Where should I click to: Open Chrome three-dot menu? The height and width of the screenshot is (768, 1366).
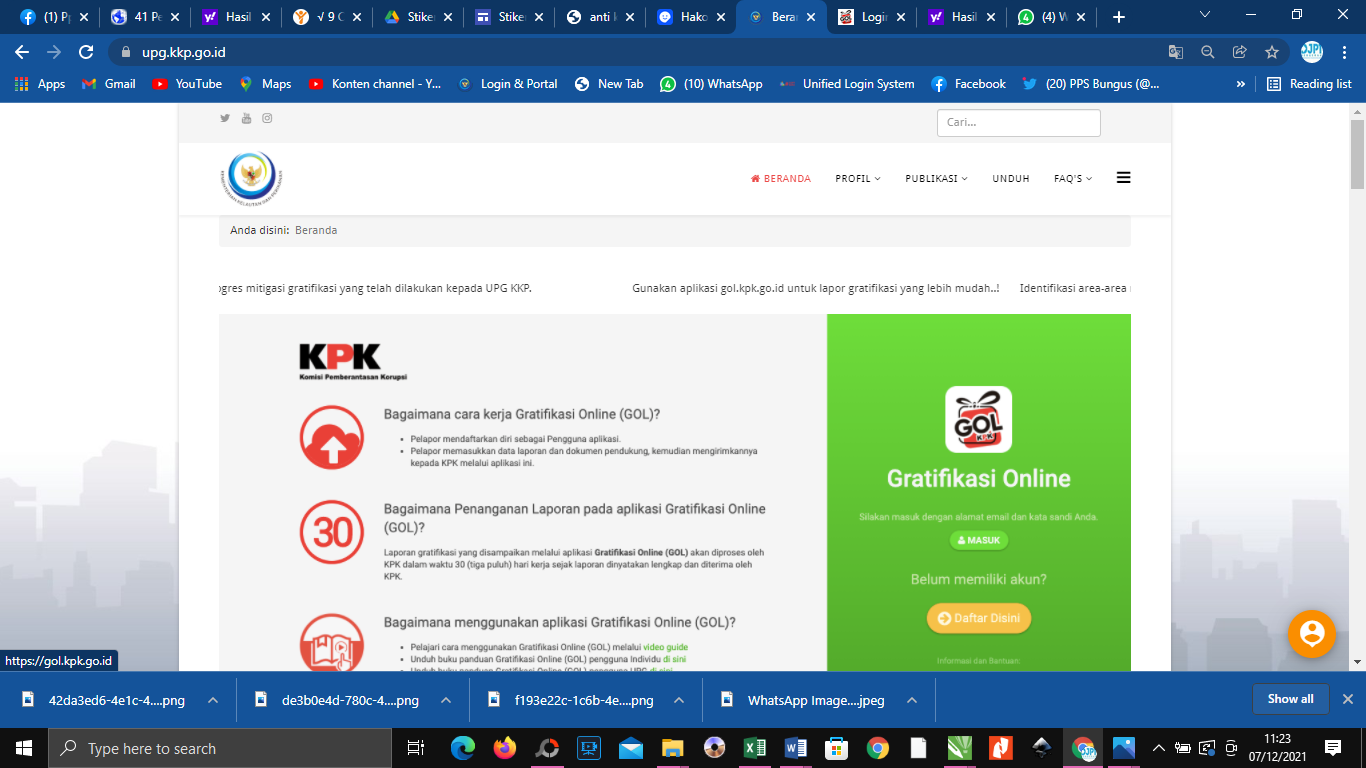coord(1343,52)
